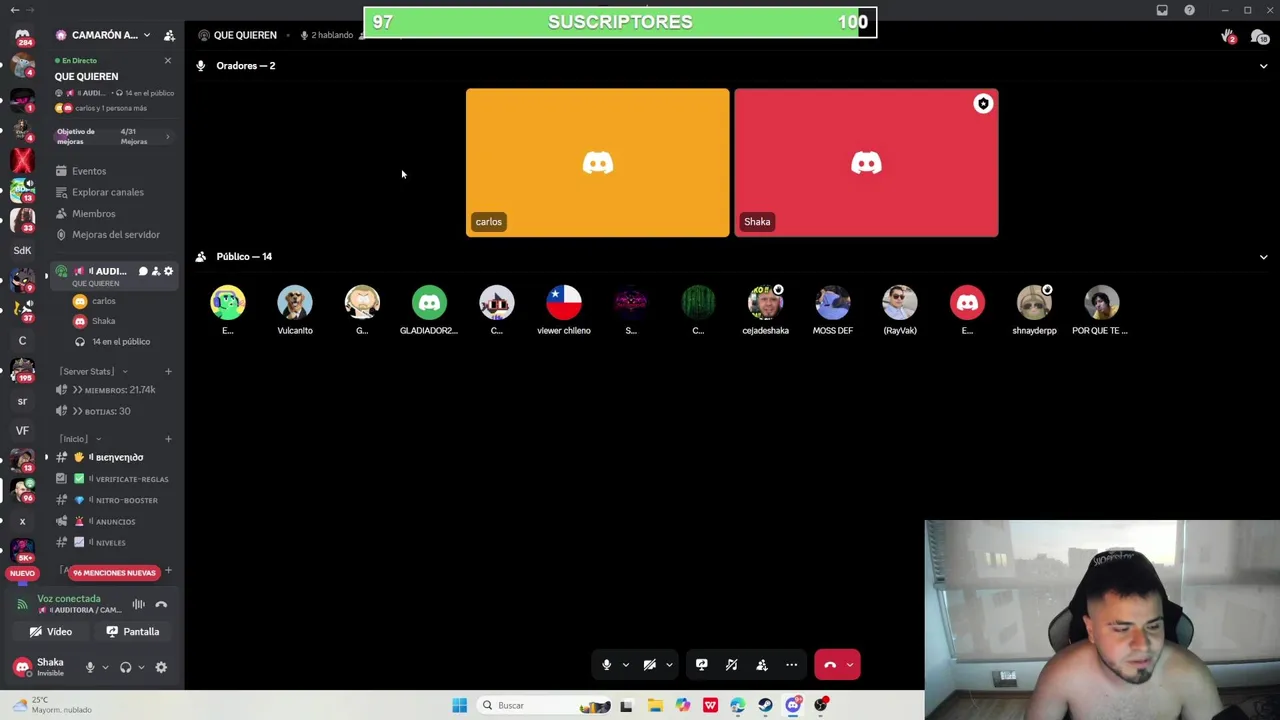Open leave options arrow beside hang-up button

(850, 665)
